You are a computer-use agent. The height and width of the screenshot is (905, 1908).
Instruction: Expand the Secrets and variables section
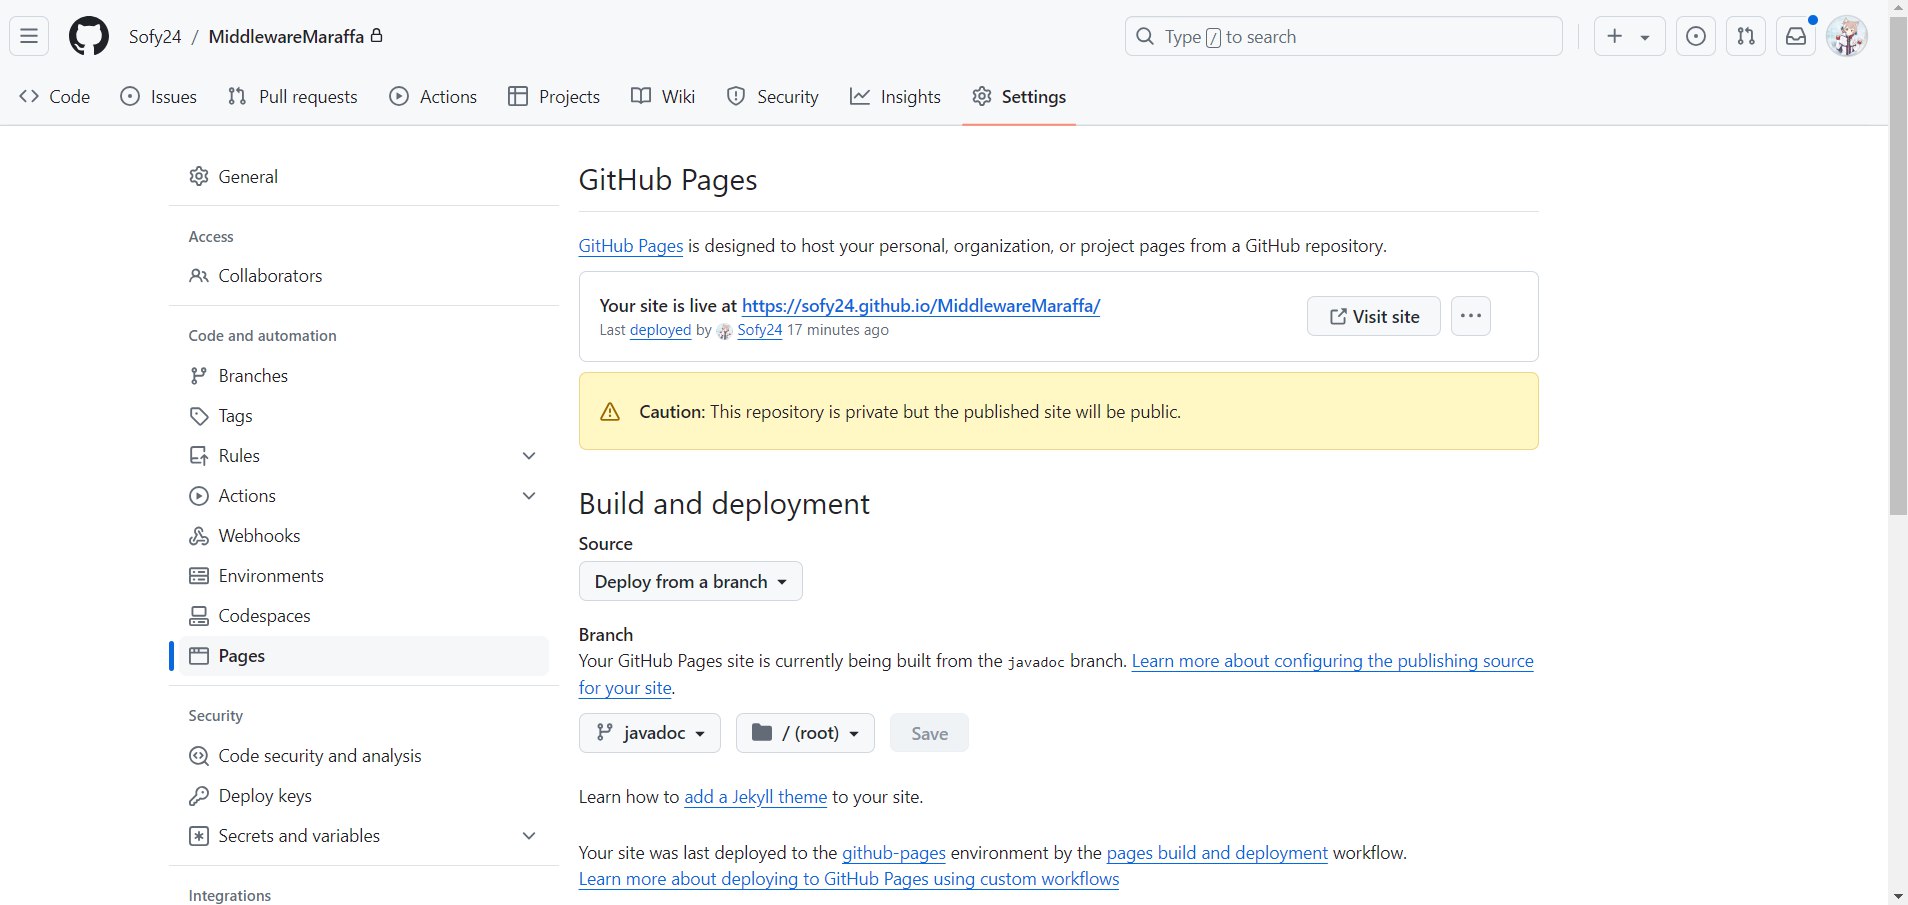coord(529,836)
